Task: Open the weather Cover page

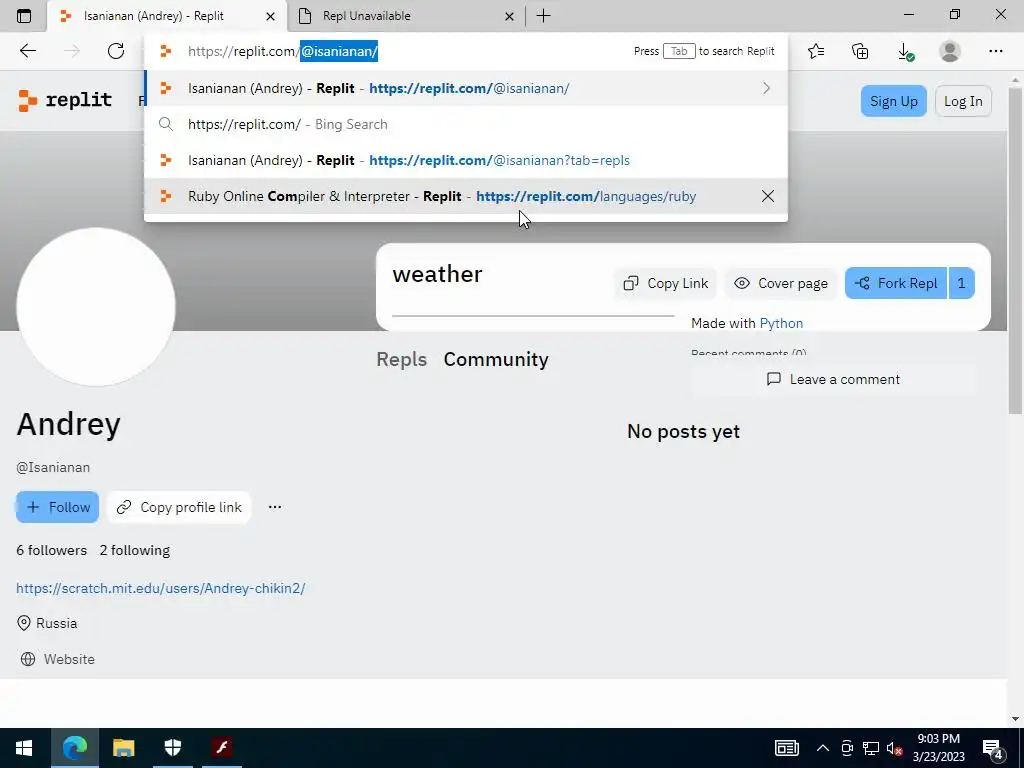Action: tap(781, 283)
